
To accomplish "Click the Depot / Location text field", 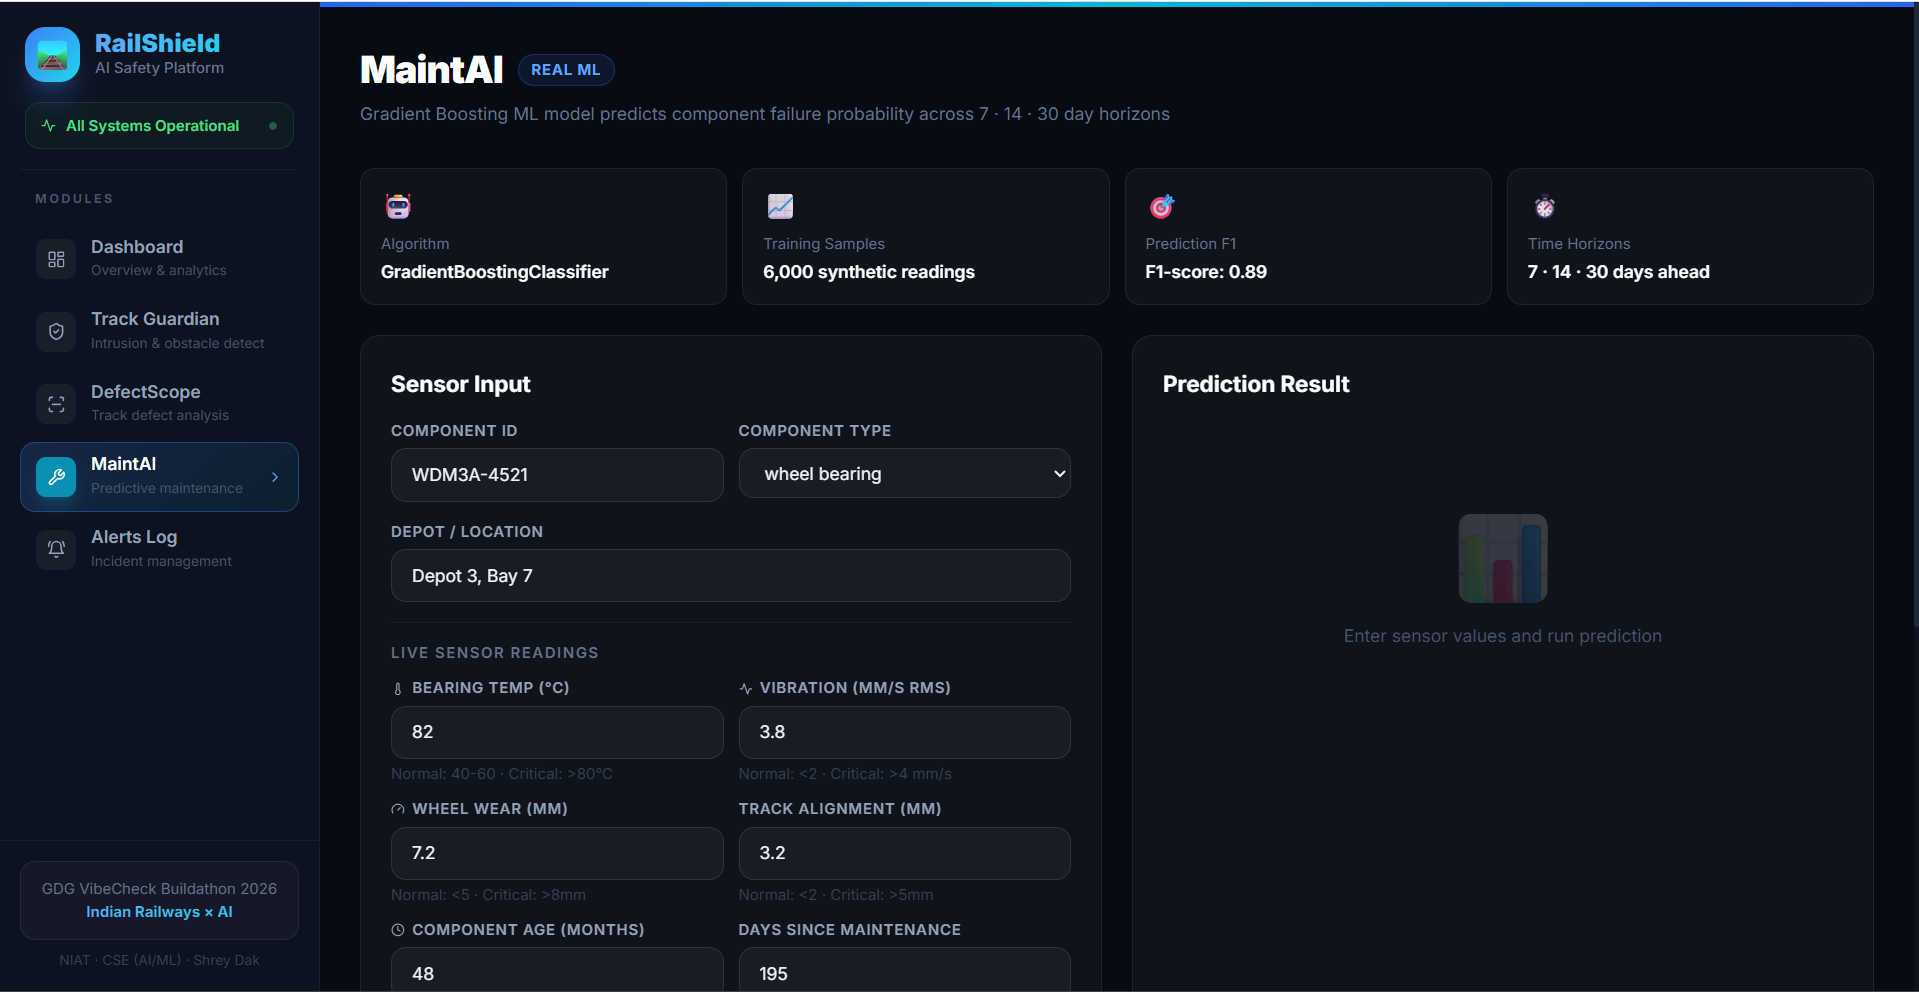I will [730, 576].
